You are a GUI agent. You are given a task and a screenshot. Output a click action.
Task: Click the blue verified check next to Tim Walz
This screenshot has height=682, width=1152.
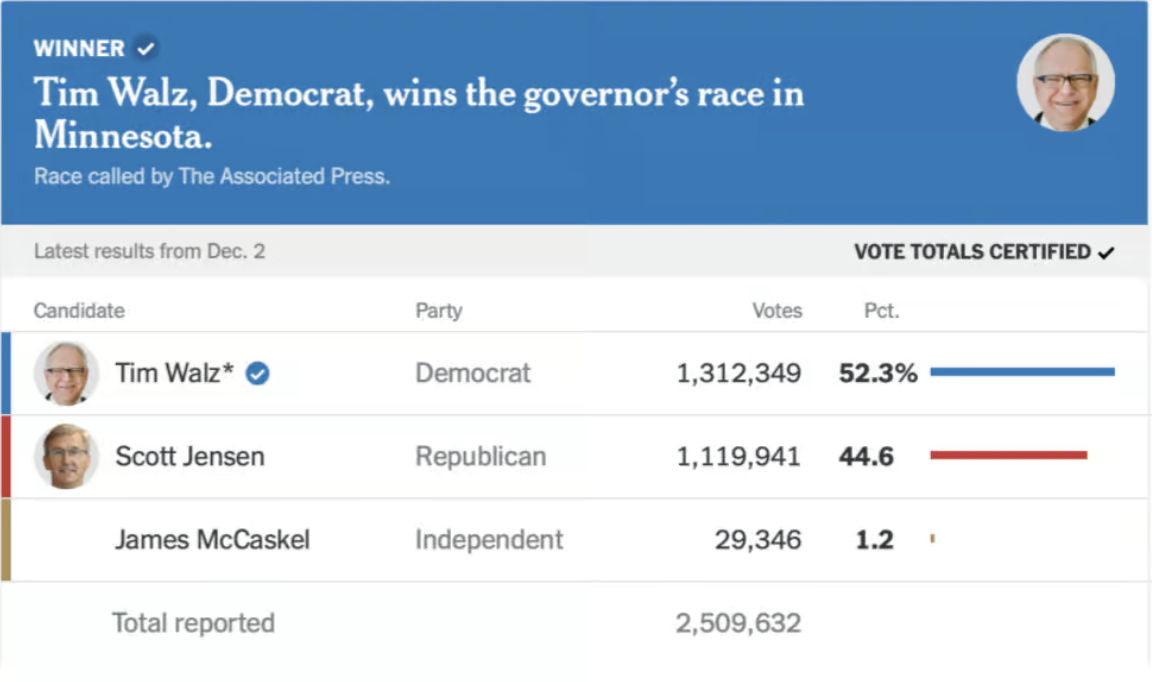pyautogui.click(x=258, y=374)
